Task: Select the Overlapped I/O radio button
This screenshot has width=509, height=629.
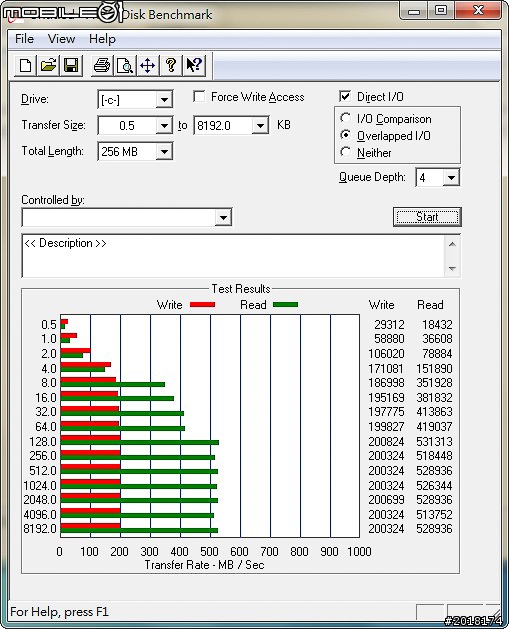Action: pos(345,135)
